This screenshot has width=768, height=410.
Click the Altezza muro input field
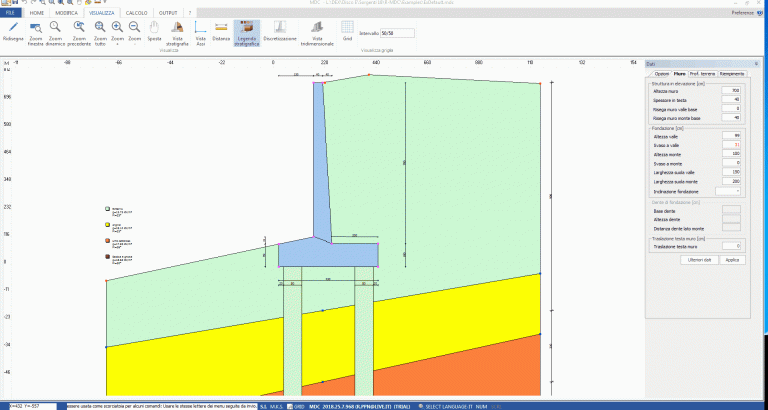point(730,91)
